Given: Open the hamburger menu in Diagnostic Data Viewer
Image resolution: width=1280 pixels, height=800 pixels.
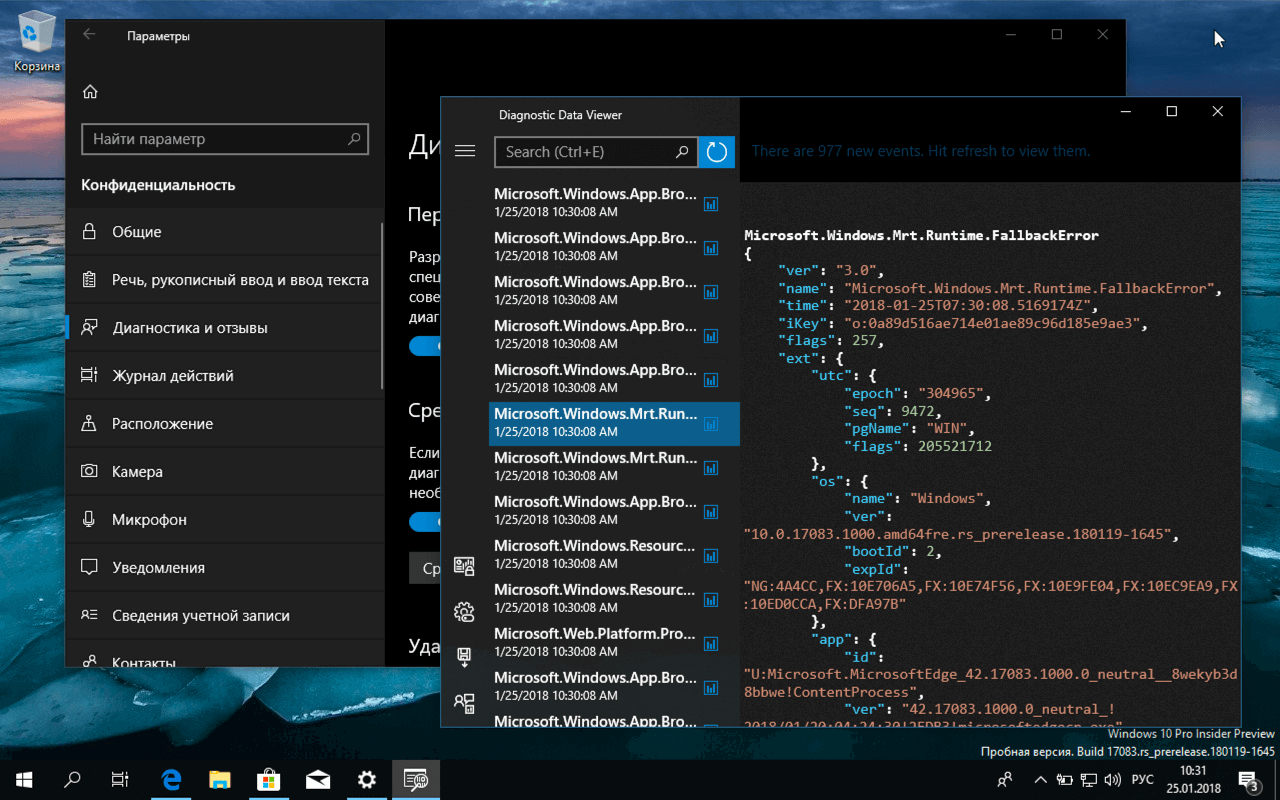Looking at the screenshot, I should point(464,151).
